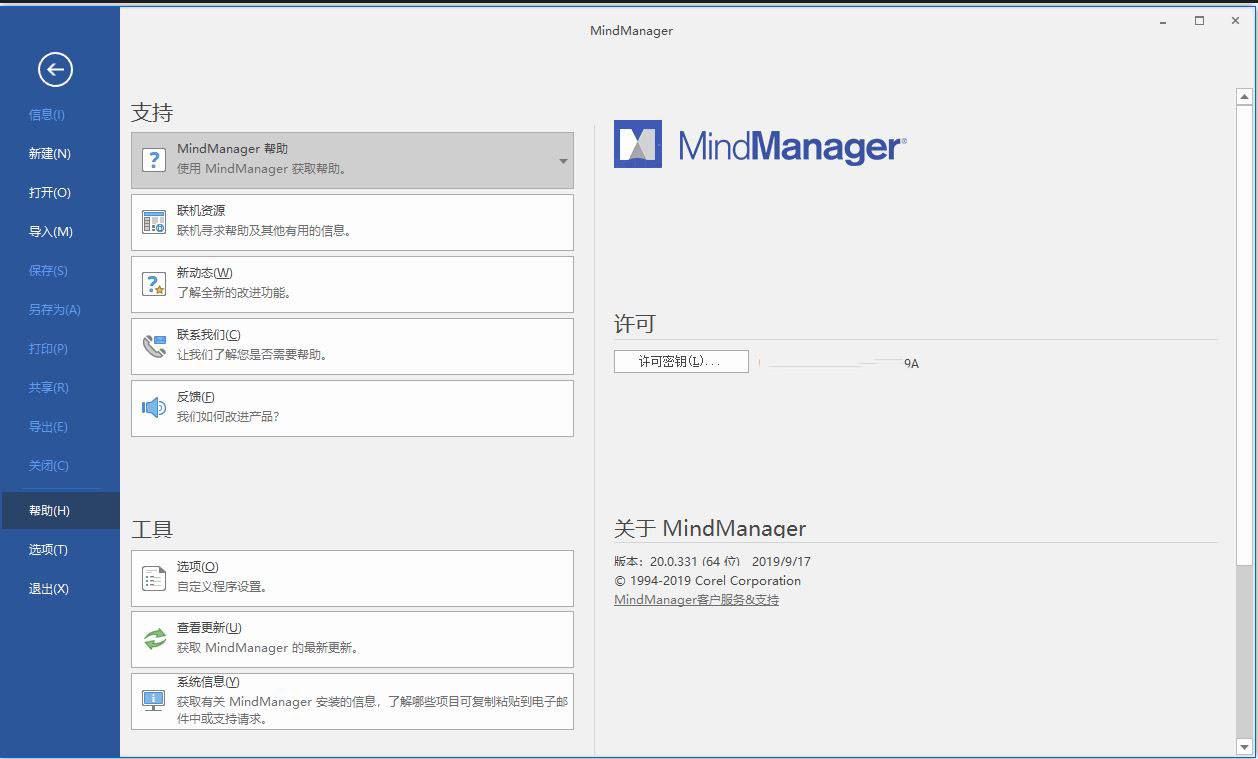This screenshot has width=1258, height=759.
Task: Open the MindManager客户服务&支持 link
Action: click(696, 600)
